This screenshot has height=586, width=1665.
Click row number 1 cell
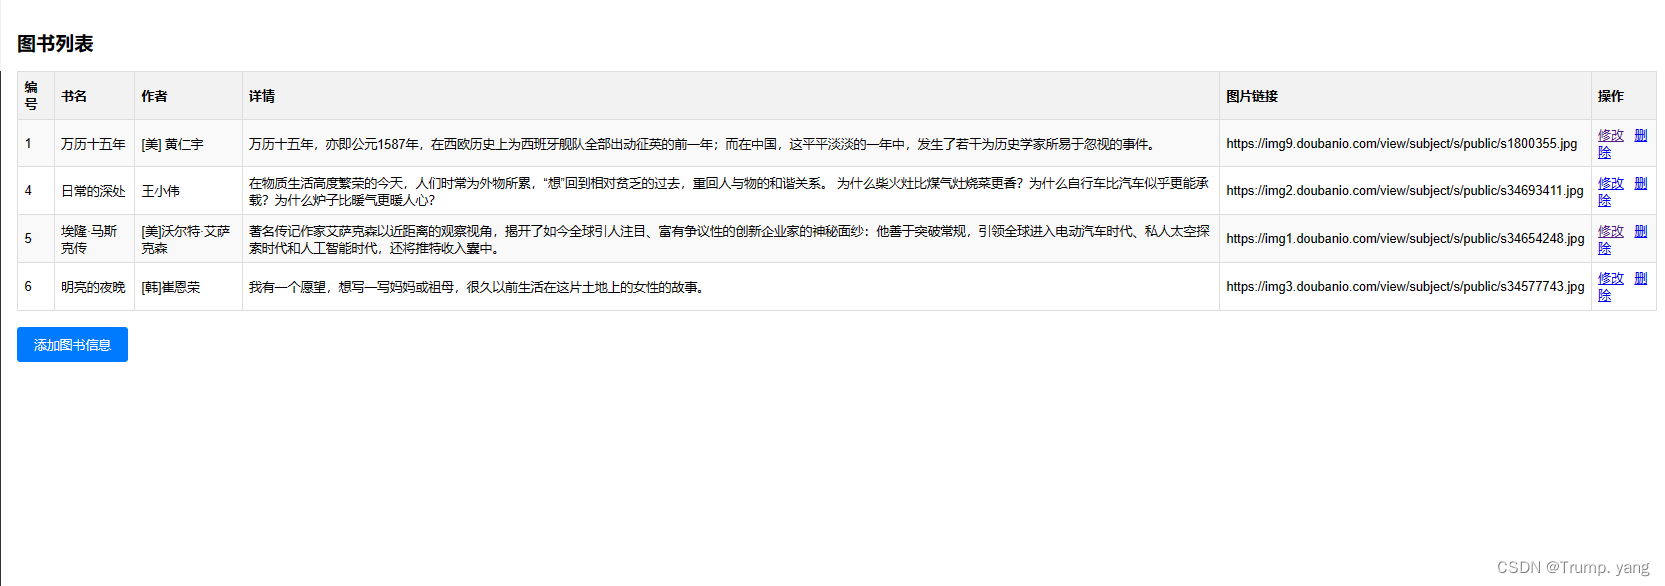pos(35,144)
